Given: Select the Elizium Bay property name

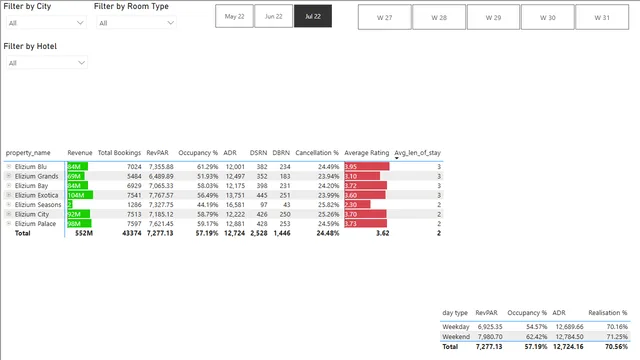Looking at the screenshot, I should [x=31, y=186].
